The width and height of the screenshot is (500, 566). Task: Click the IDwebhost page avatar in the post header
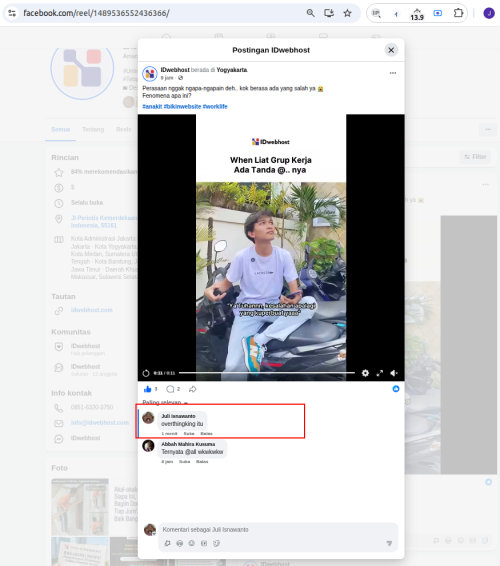149,74
